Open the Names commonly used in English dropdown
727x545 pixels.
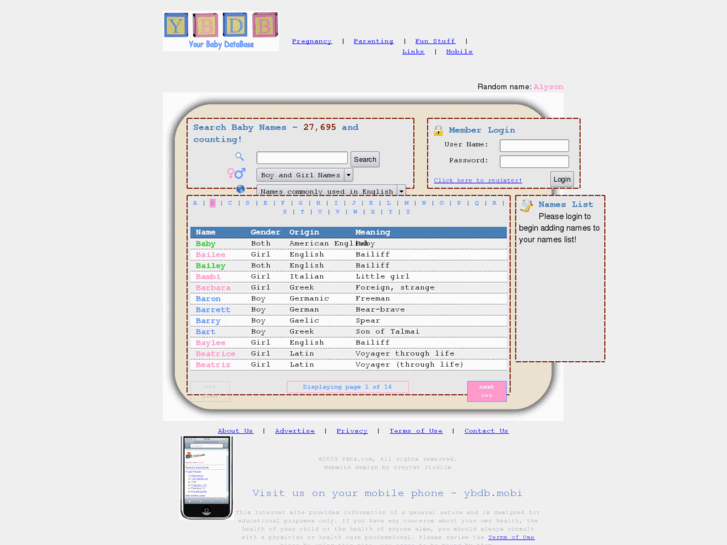[331, 191]
